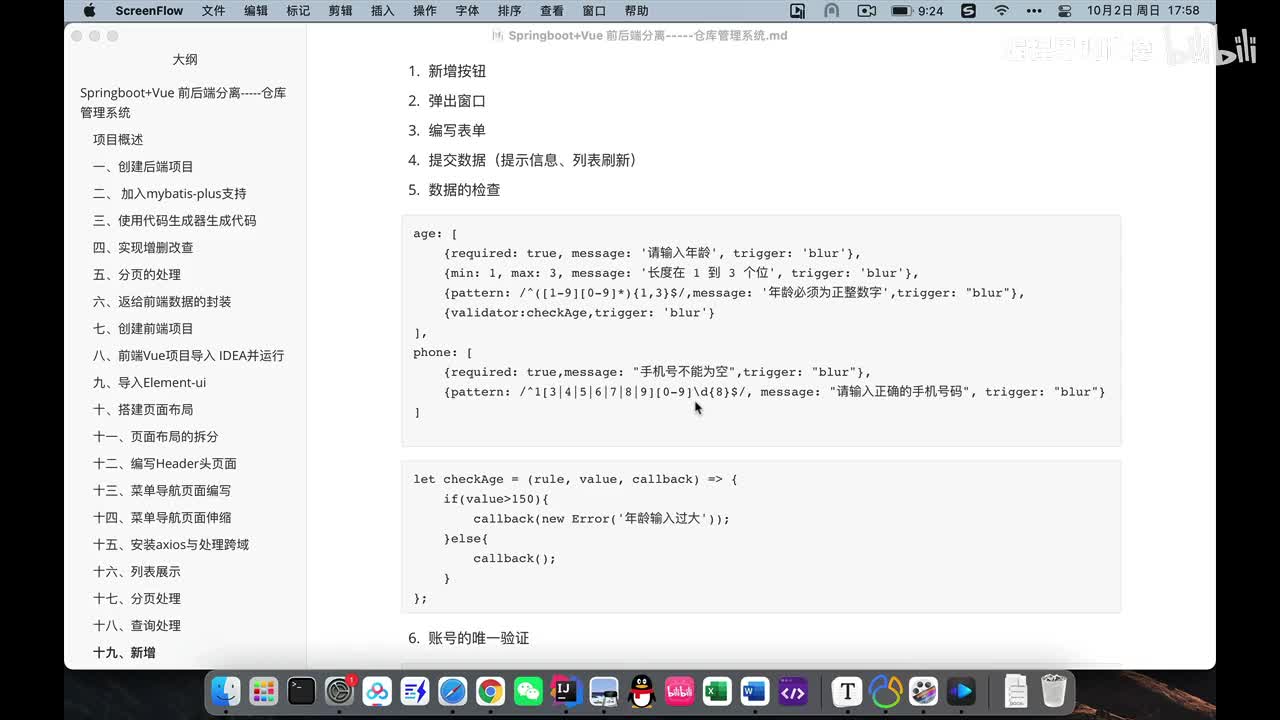Jump to 二、加入mybatis-plus支持 in outline
This screenshot has width=1280, height=720.
169,194
